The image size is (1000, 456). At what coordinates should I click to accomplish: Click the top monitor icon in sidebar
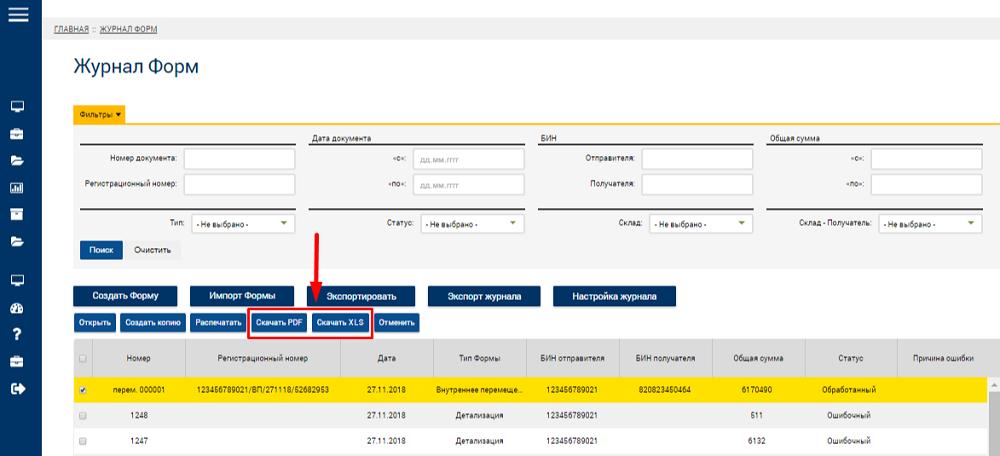[x=17, y=106]
